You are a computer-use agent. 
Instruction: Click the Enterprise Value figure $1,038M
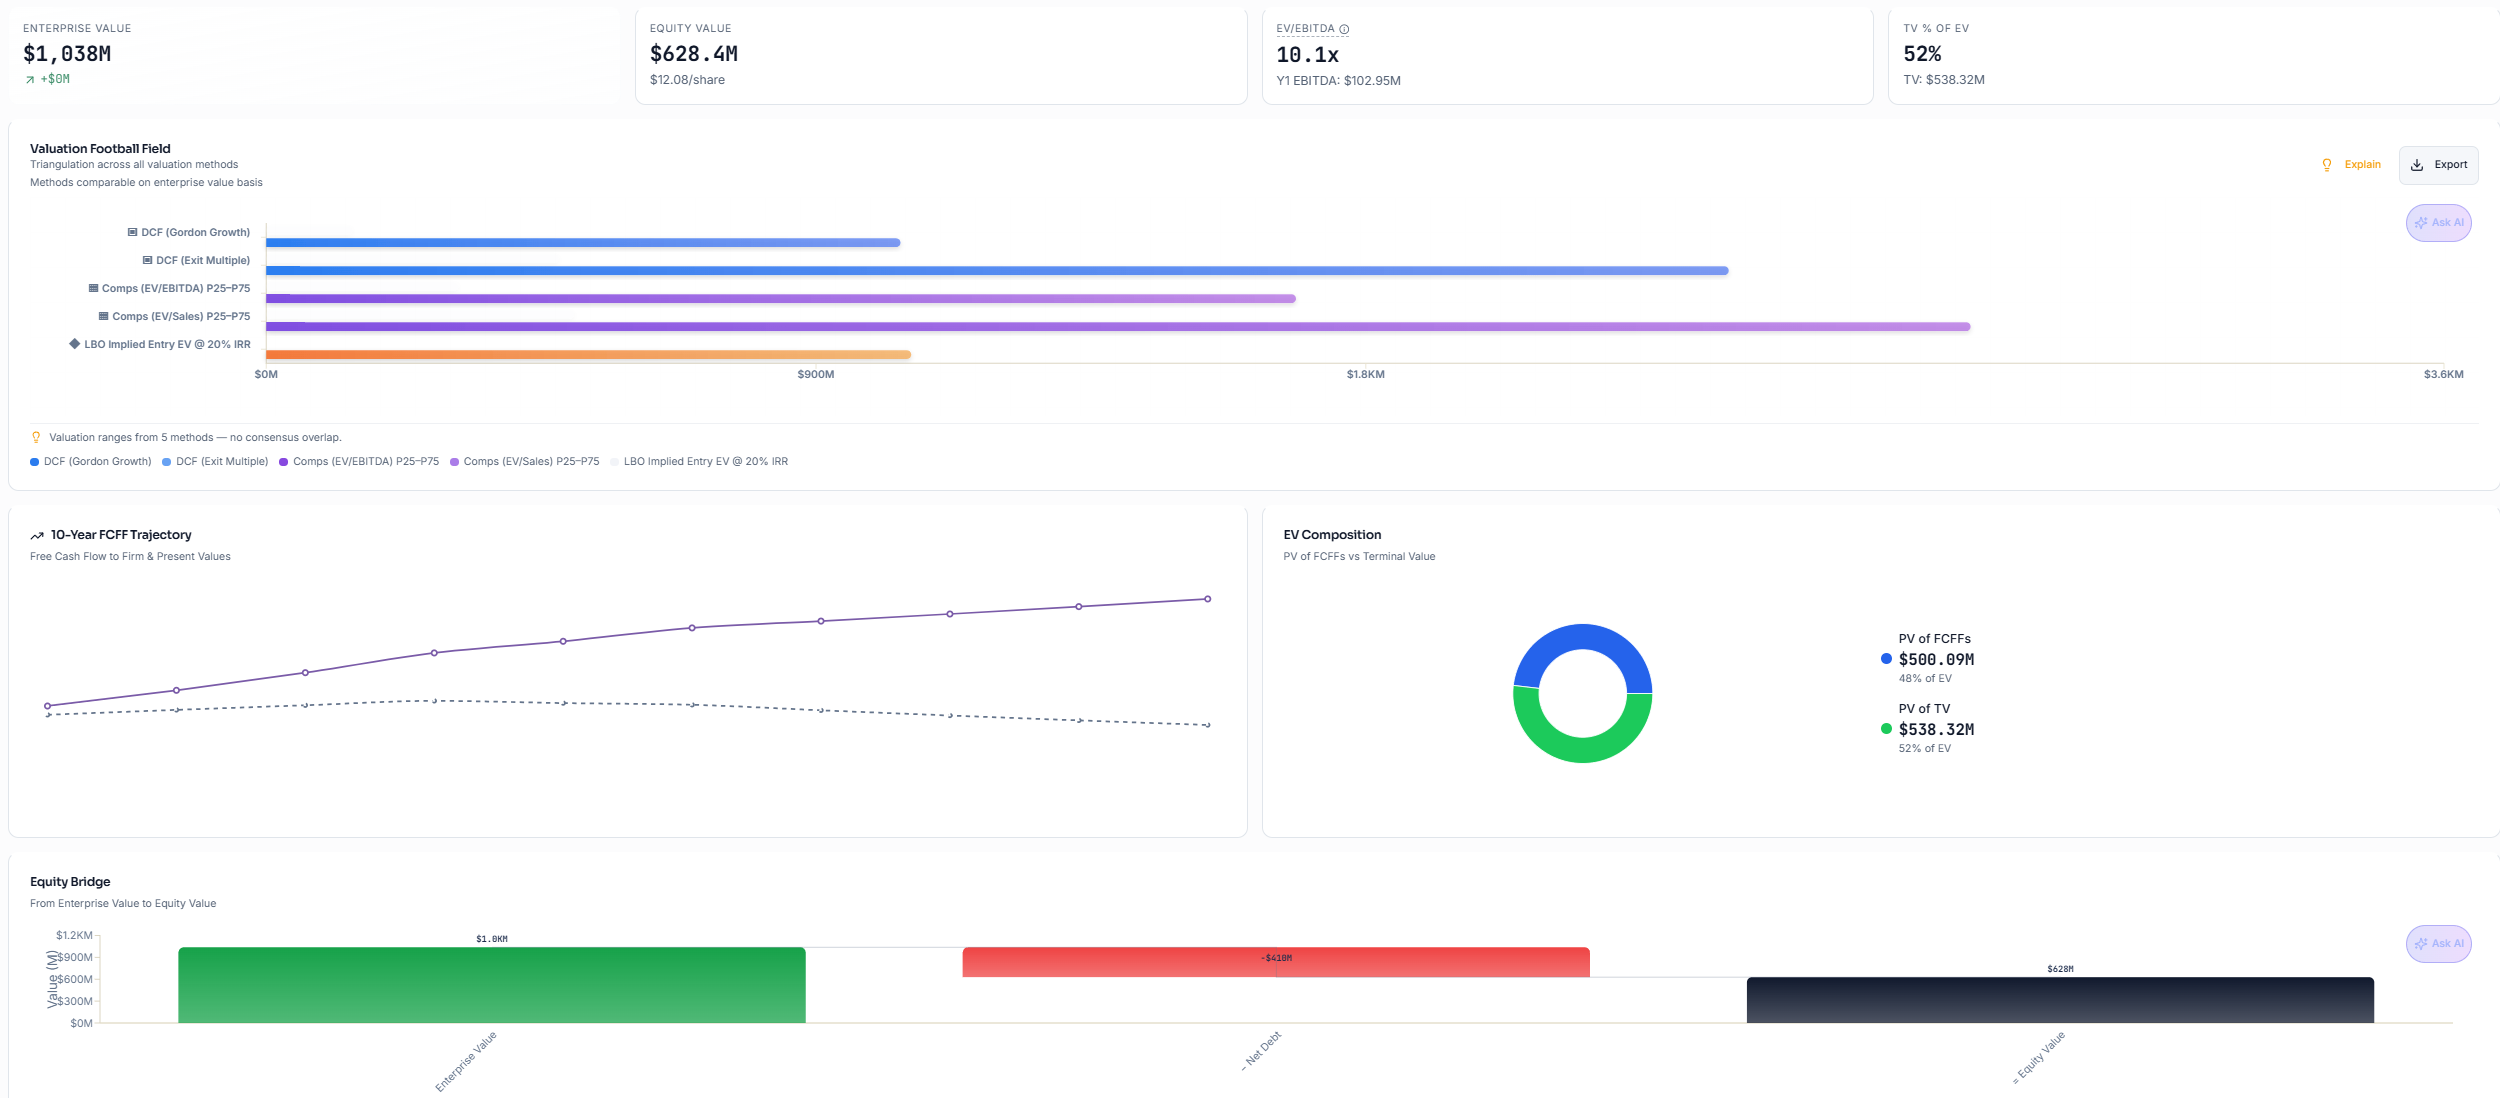[67, 54]
